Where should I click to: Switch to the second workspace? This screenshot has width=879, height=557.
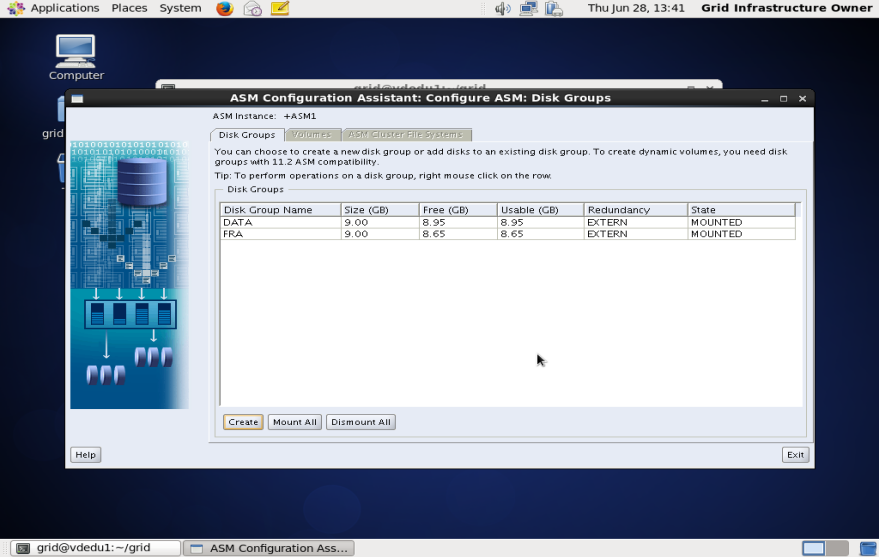pos(837,548)
